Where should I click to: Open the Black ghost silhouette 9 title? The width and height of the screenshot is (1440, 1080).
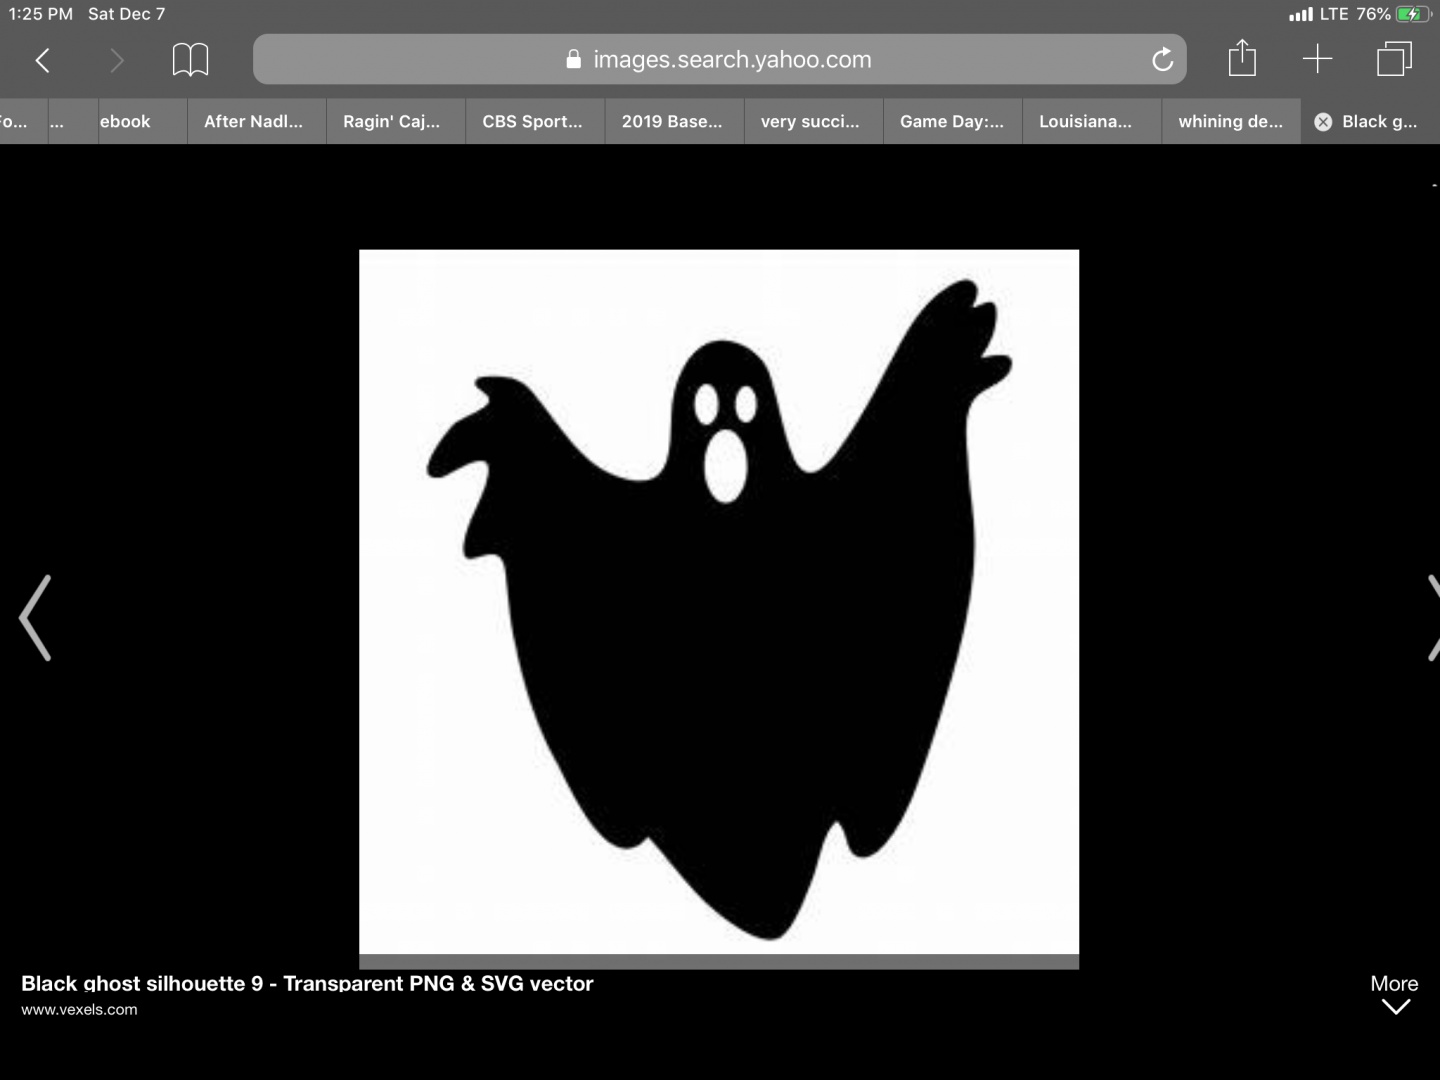(307, 983)
